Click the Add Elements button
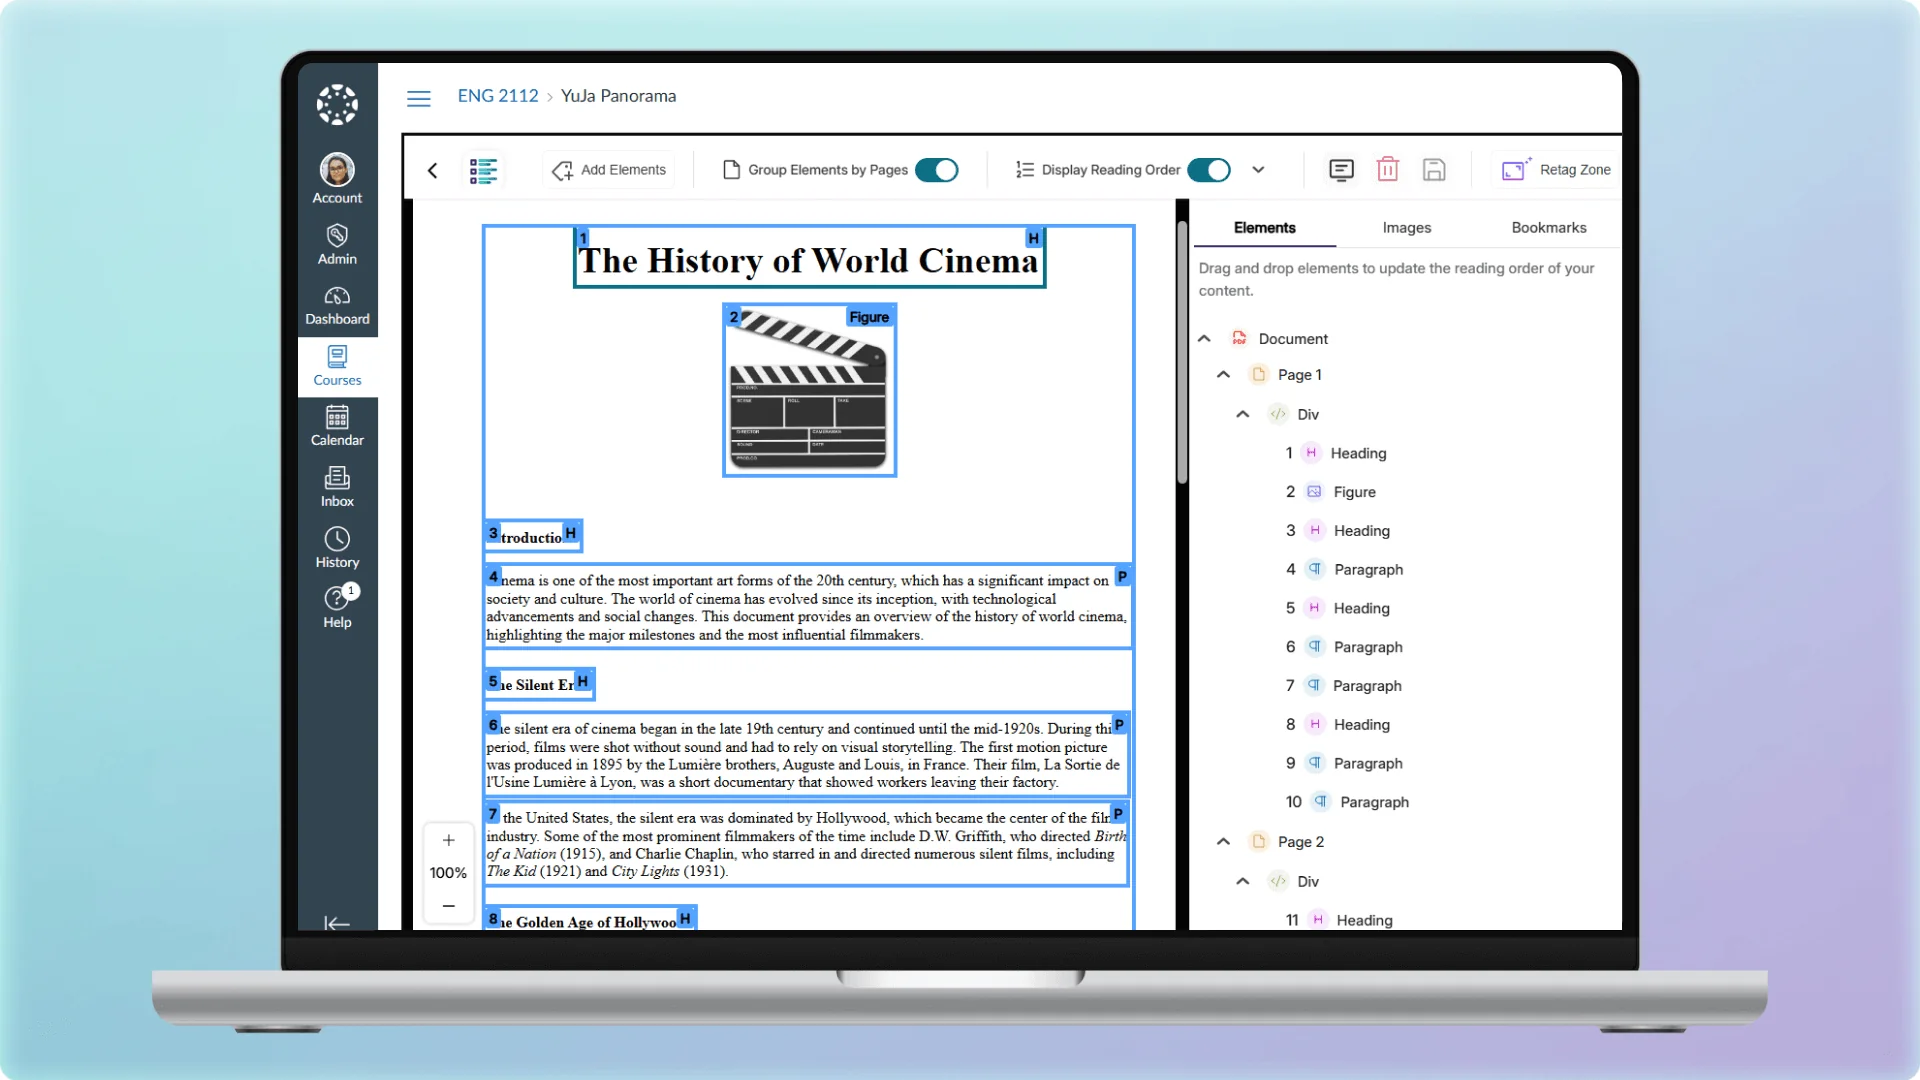This screenshot has height=1080, width=1920. coord(609,170)
